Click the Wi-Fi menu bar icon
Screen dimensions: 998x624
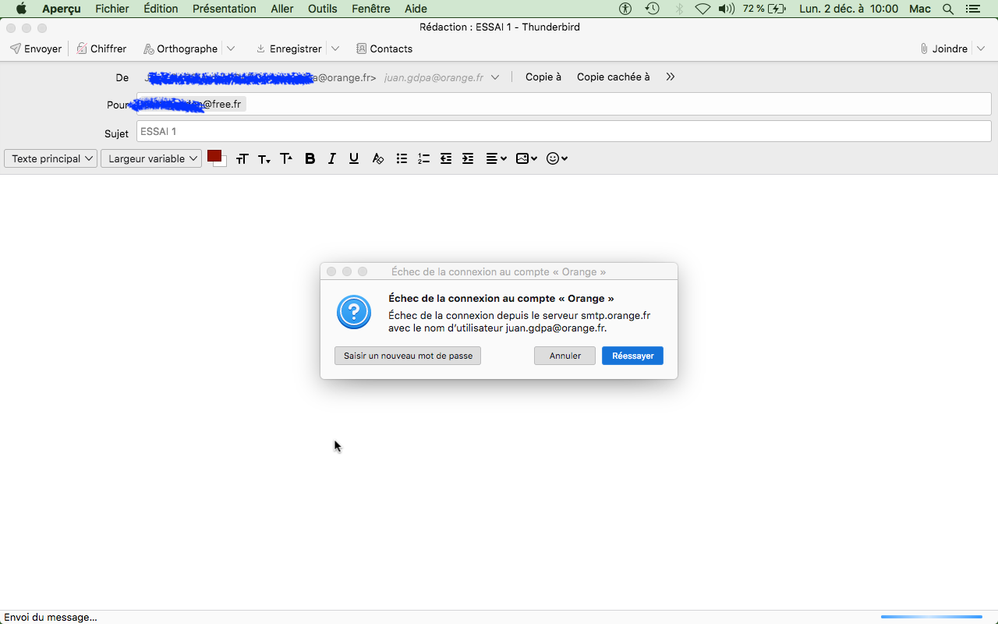tap(703, 9)
